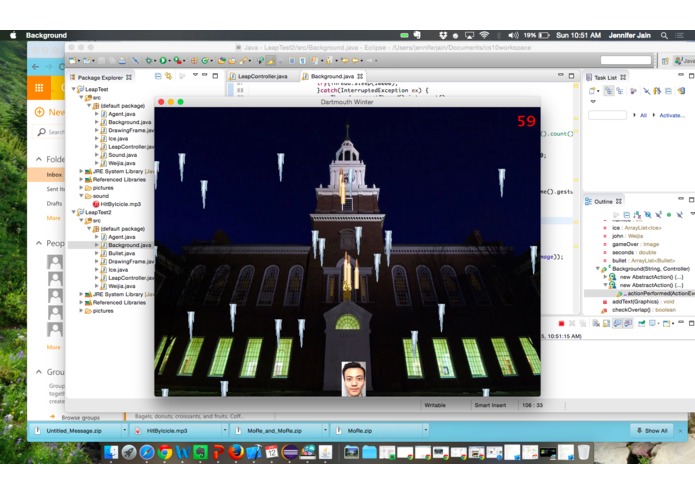Click the volume icon in menu bar
Image resolution: width=695 pixels, height=494 pixels.
[x=513, y=35]
